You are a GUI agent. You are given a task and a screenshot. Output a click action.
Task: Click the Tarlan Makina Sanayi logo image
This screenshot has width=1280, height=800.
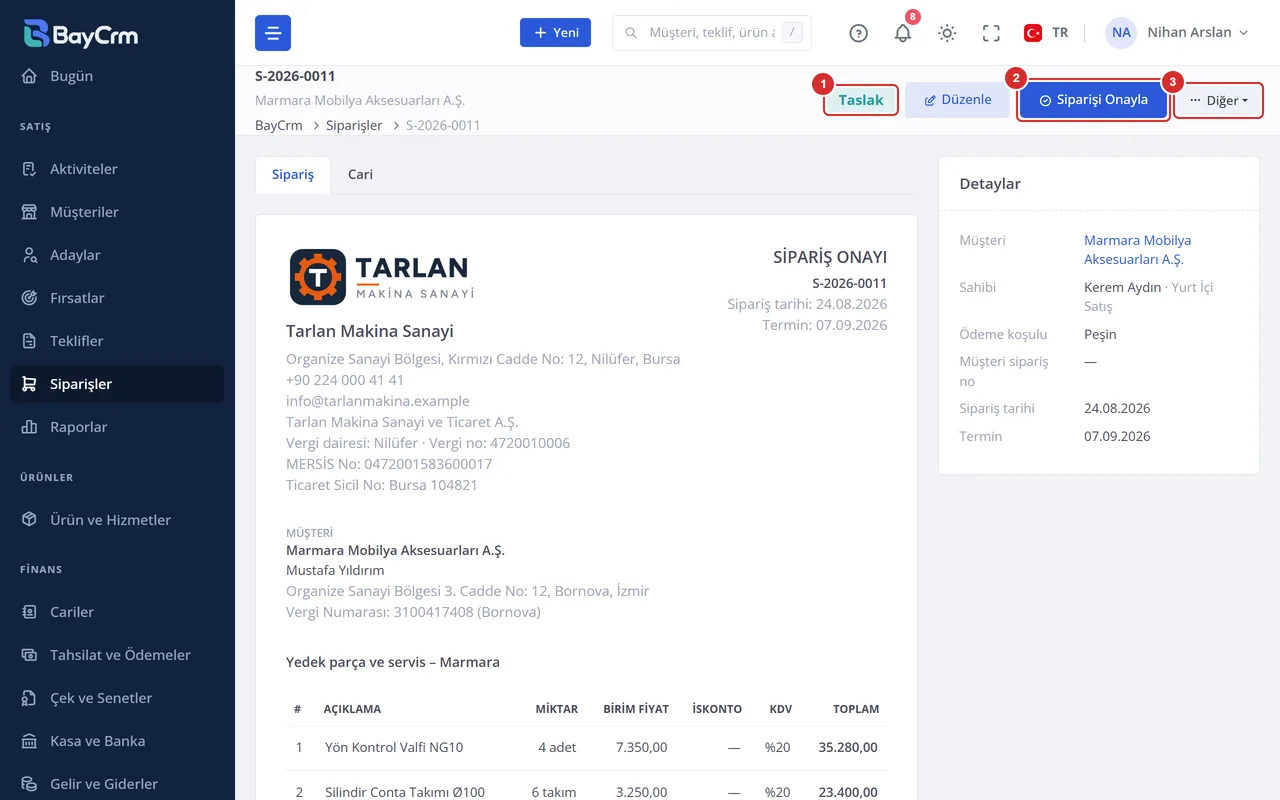(382, 277)
